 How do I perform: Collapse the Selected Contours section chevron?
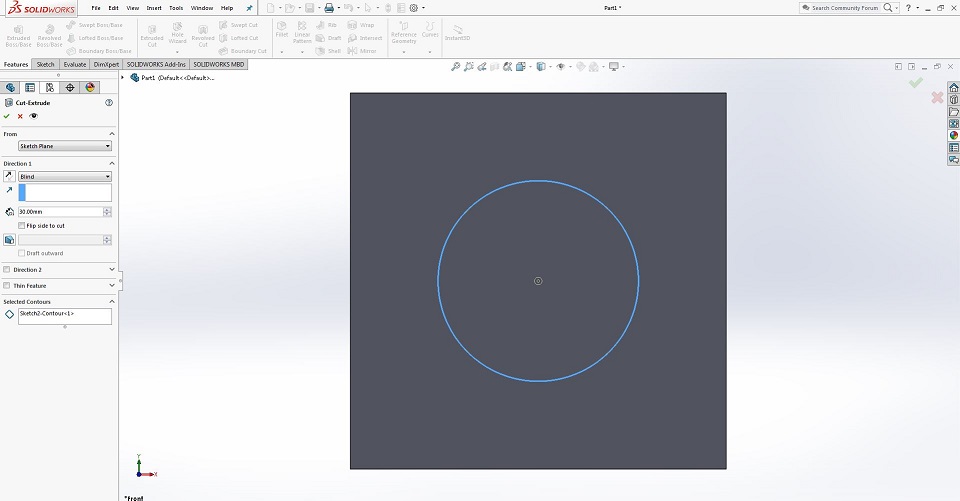click(x=112, y=301)
